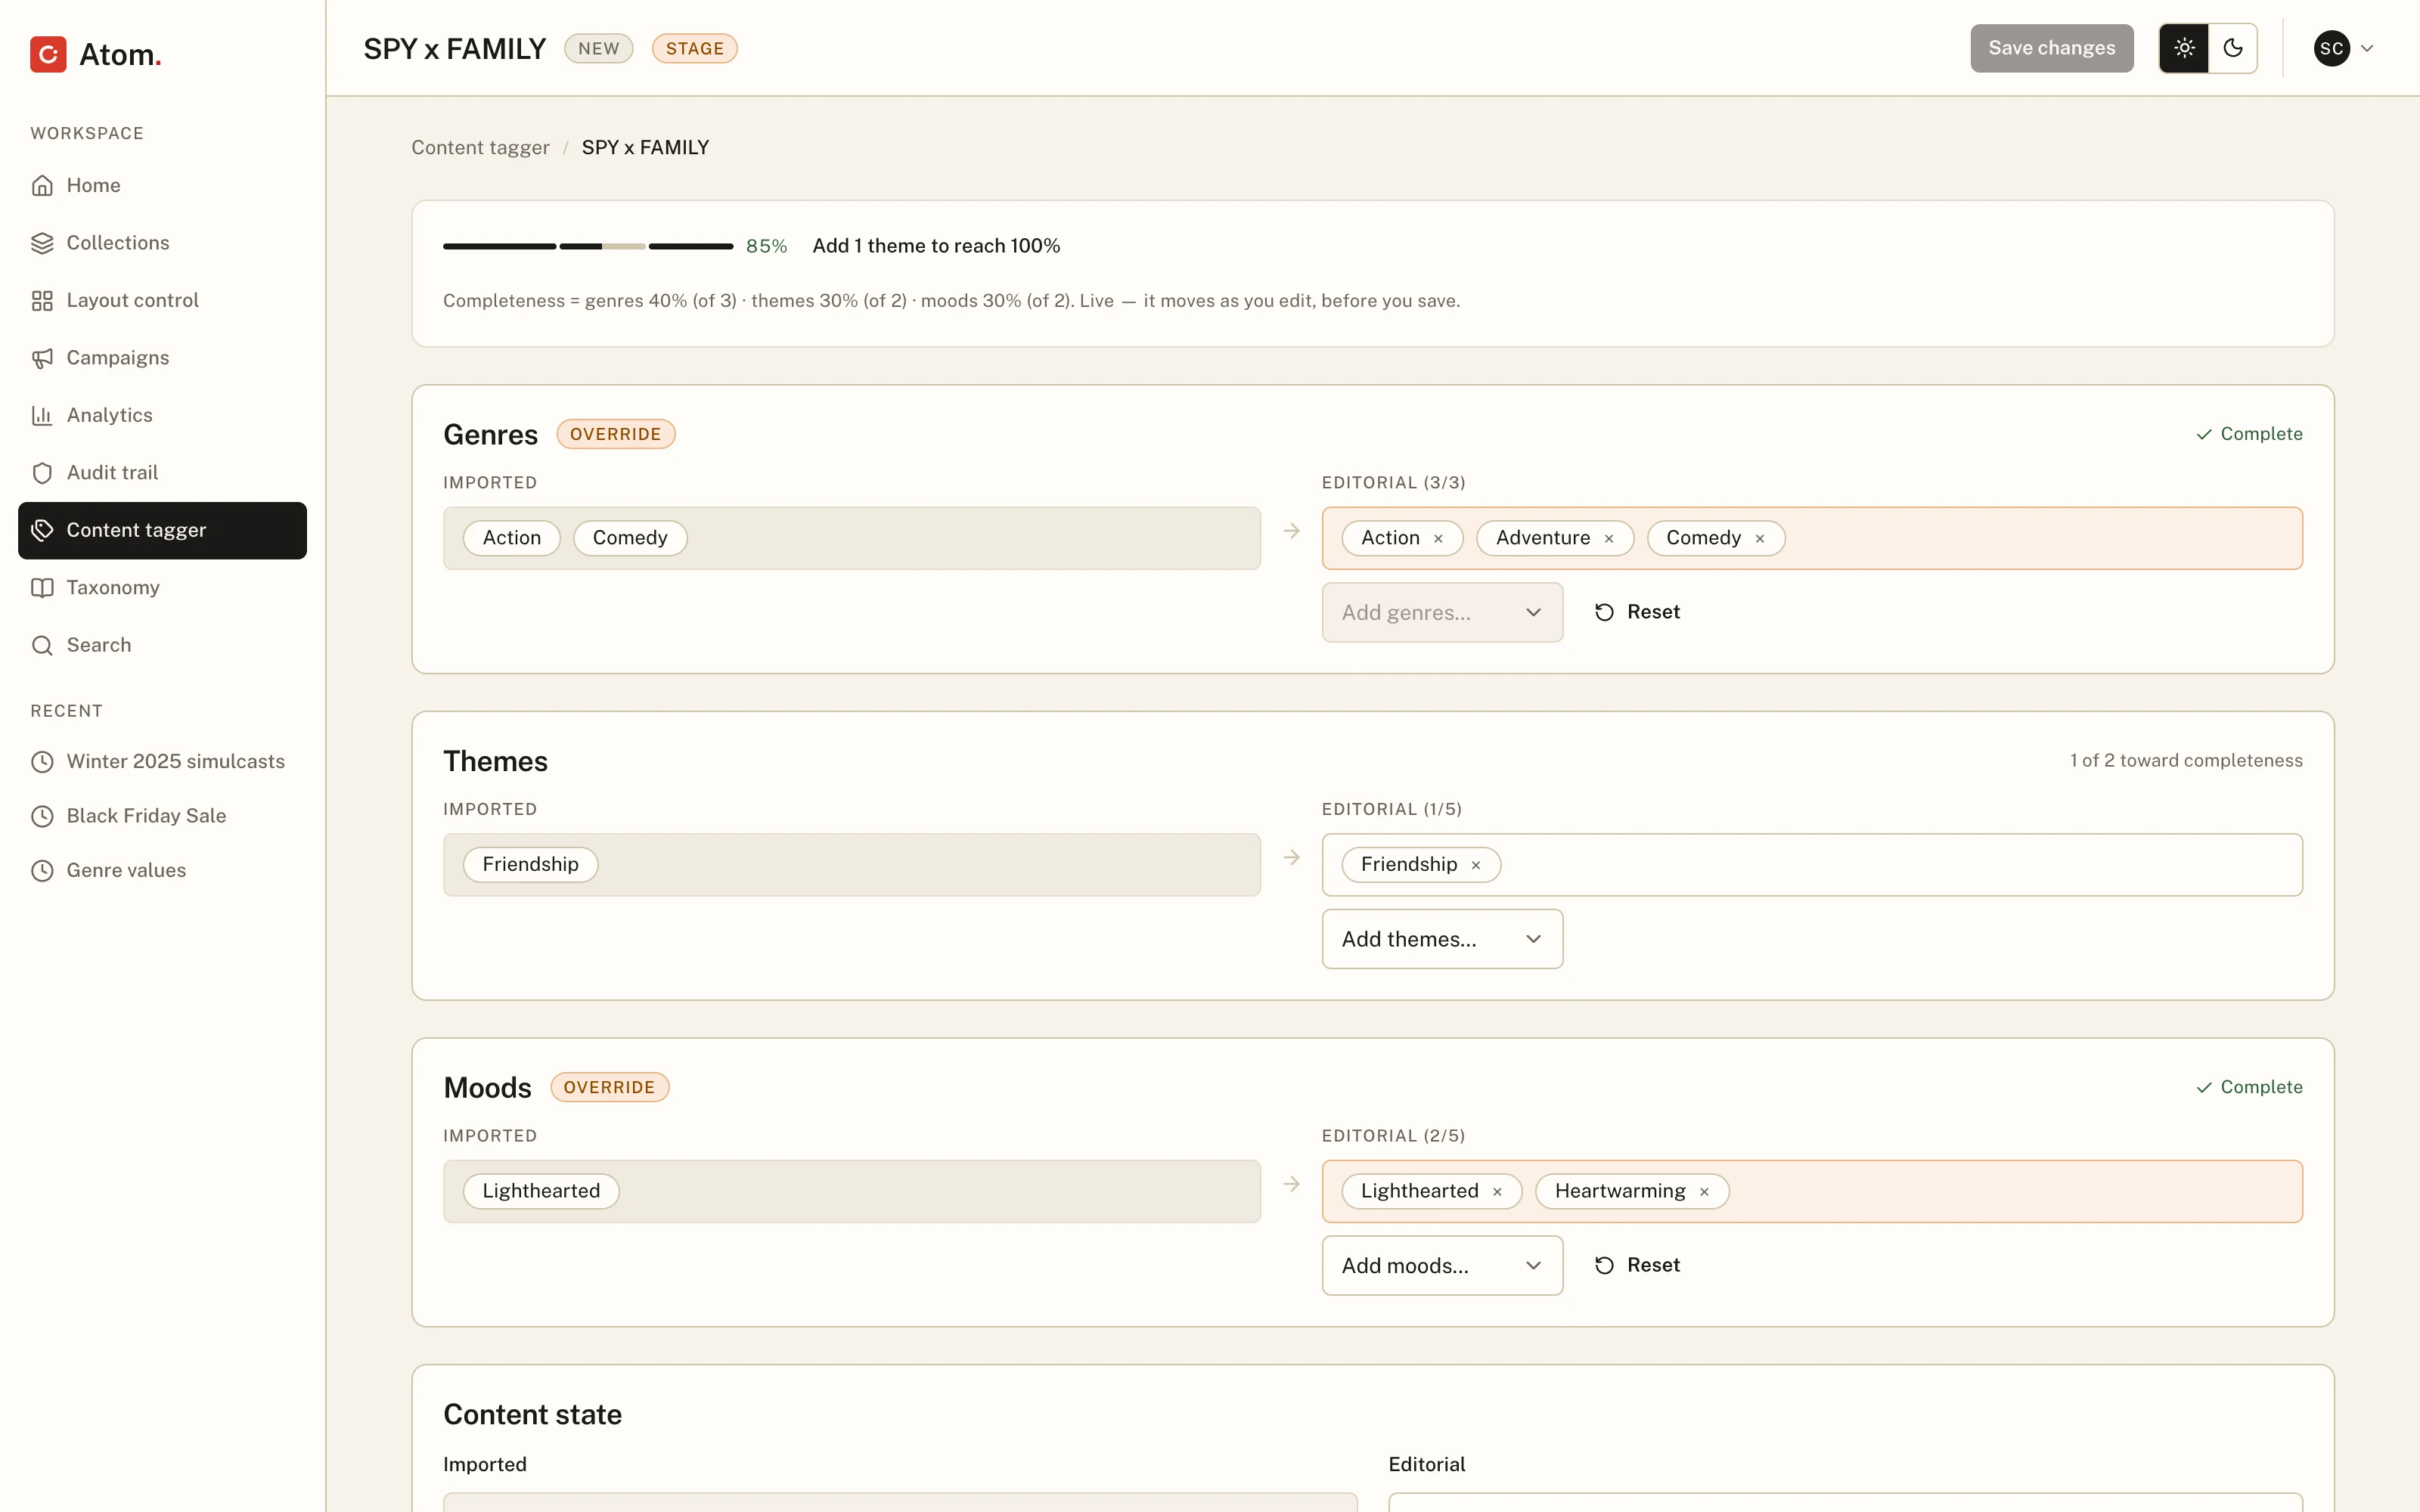Click the imported Comedy genre chip

(x=629, y=538)
